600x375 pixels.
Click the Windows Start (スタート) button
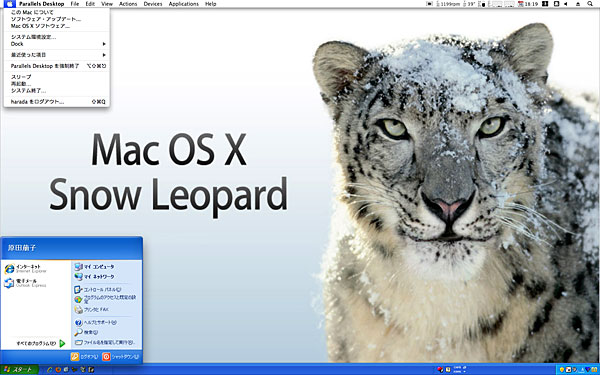pyautogui.click(x=19, y=370)
